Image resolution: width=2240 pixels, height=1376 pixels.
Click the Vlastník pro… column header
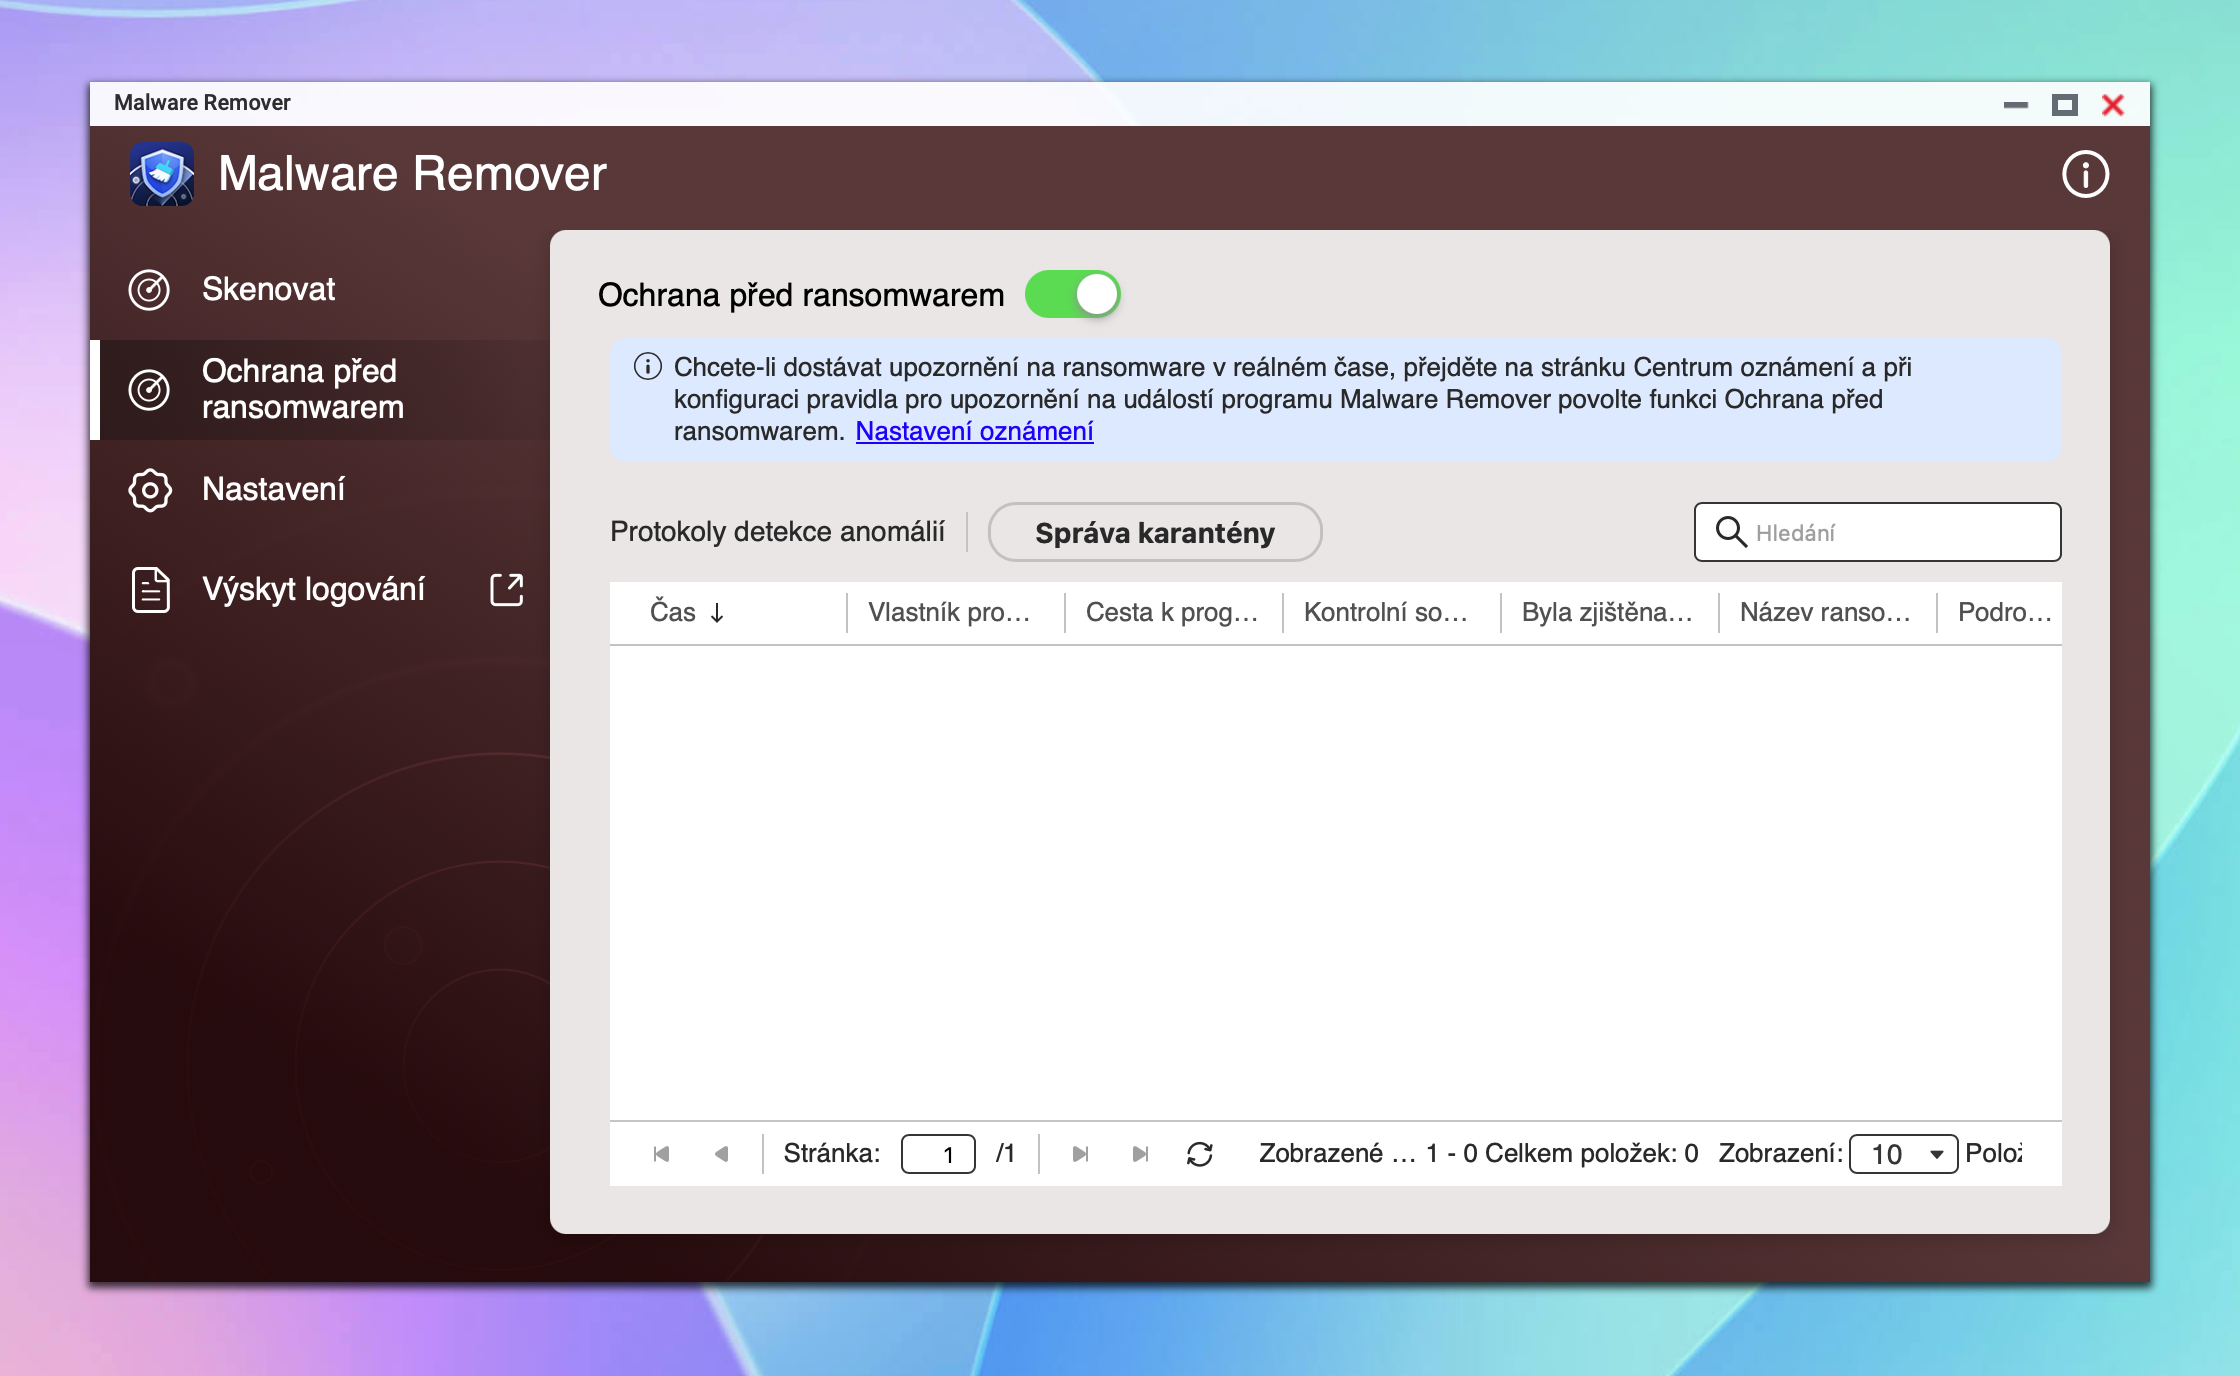(948, 612)
